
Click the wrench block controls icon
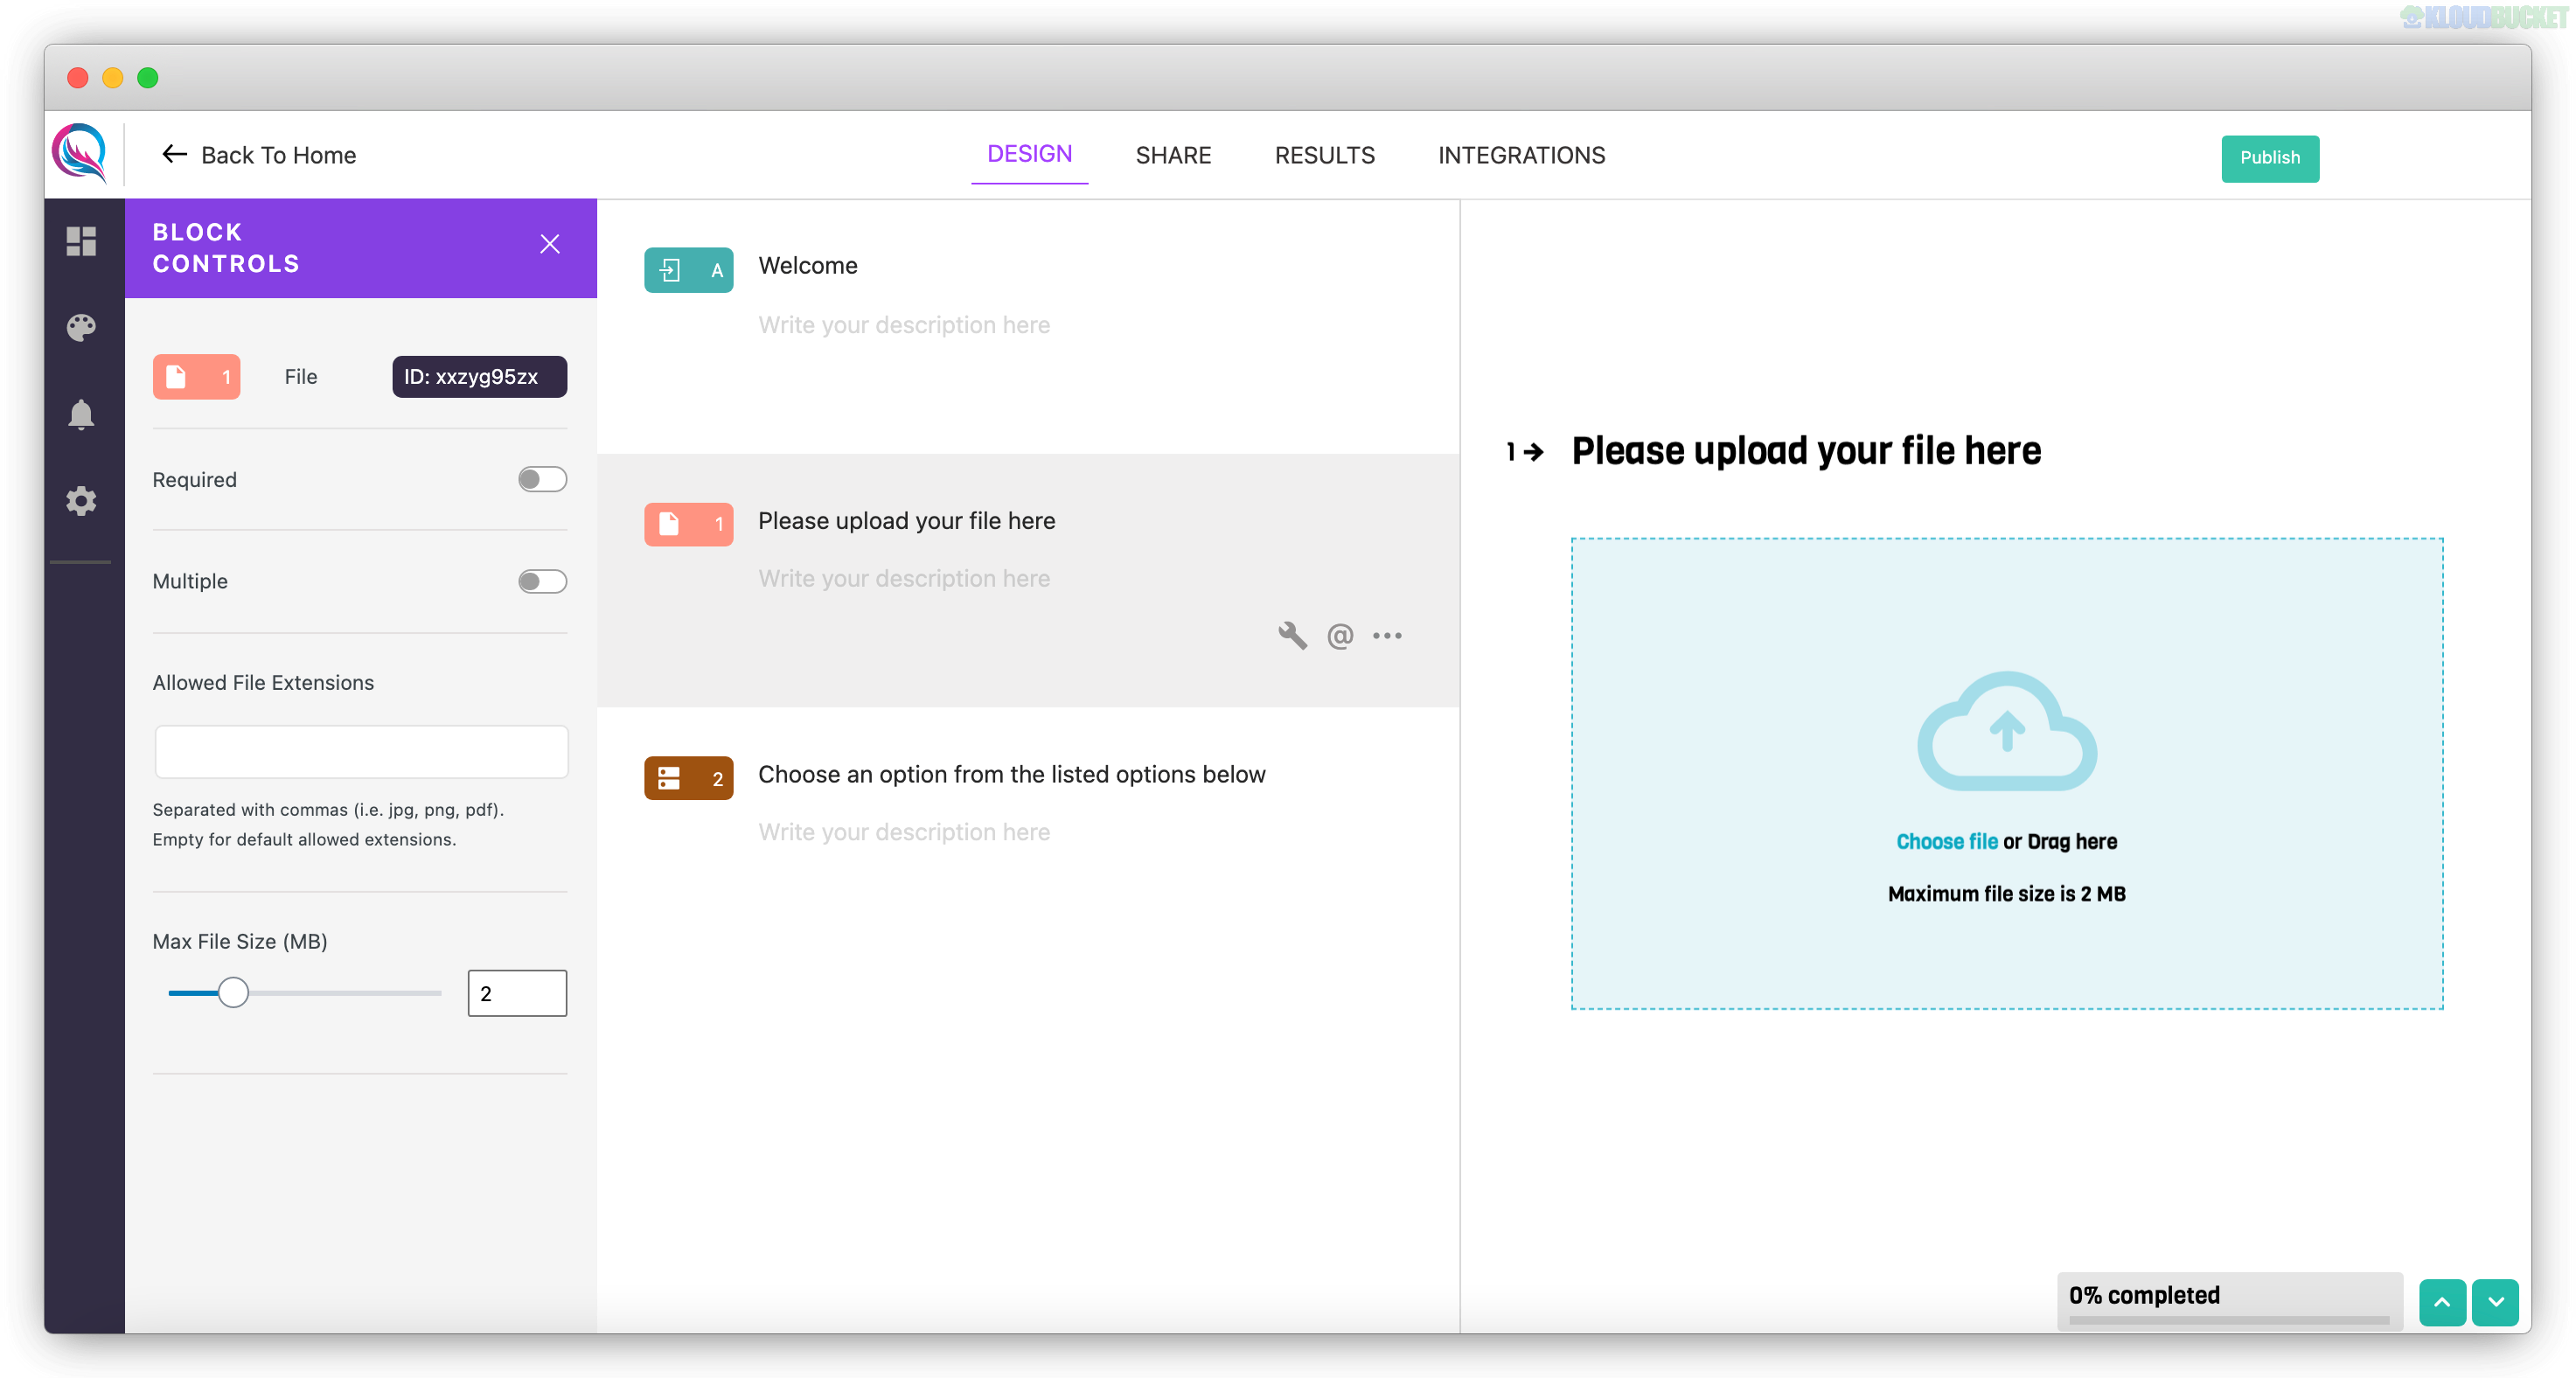pos(1292,635)
